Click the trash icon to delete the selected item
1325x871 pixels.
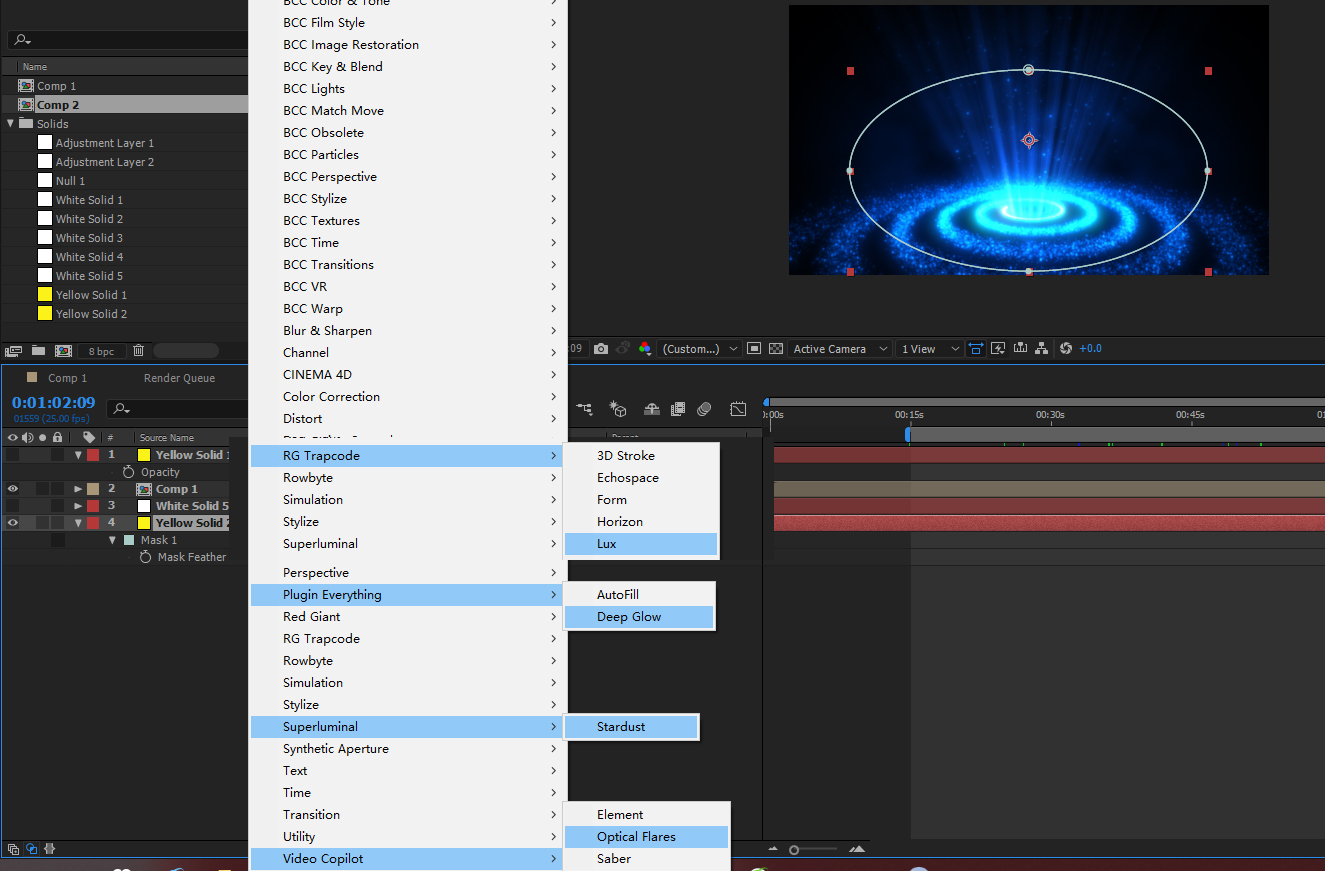[138, 351]
